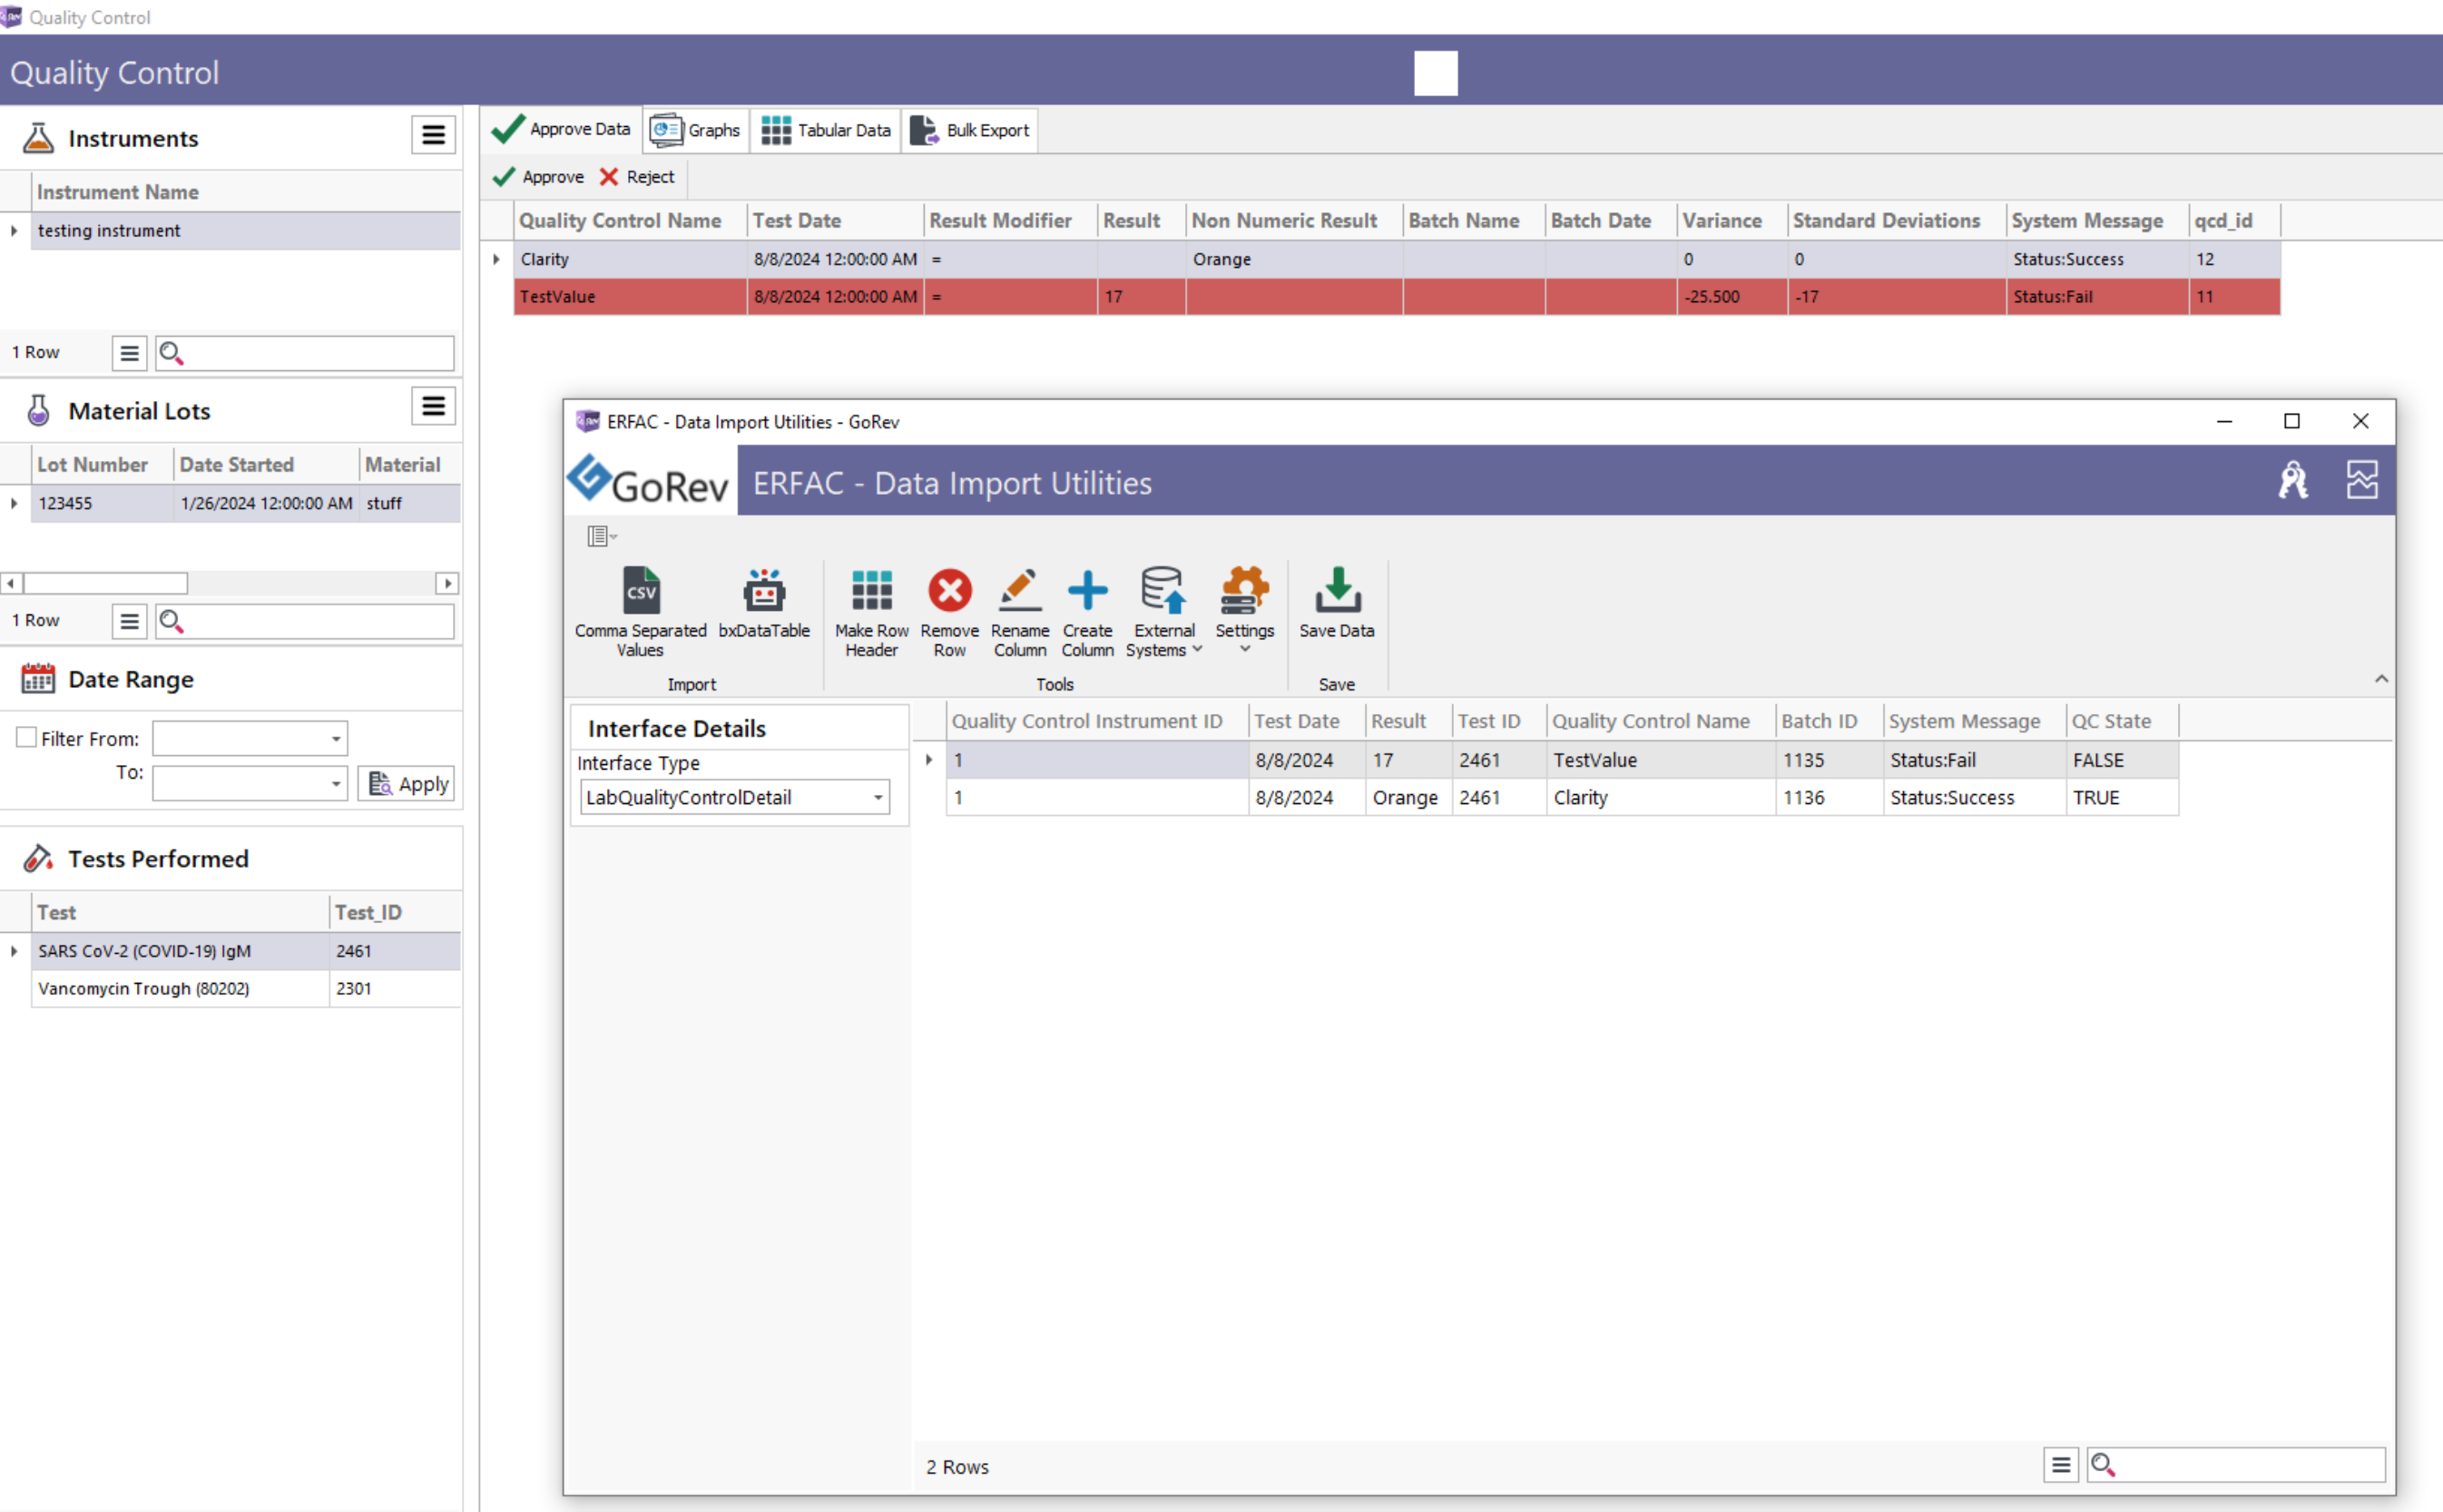The width and height of the screenshot is (2443, 1512).
Task: Switch to the Graphs tab
Action: coord(696,130)
